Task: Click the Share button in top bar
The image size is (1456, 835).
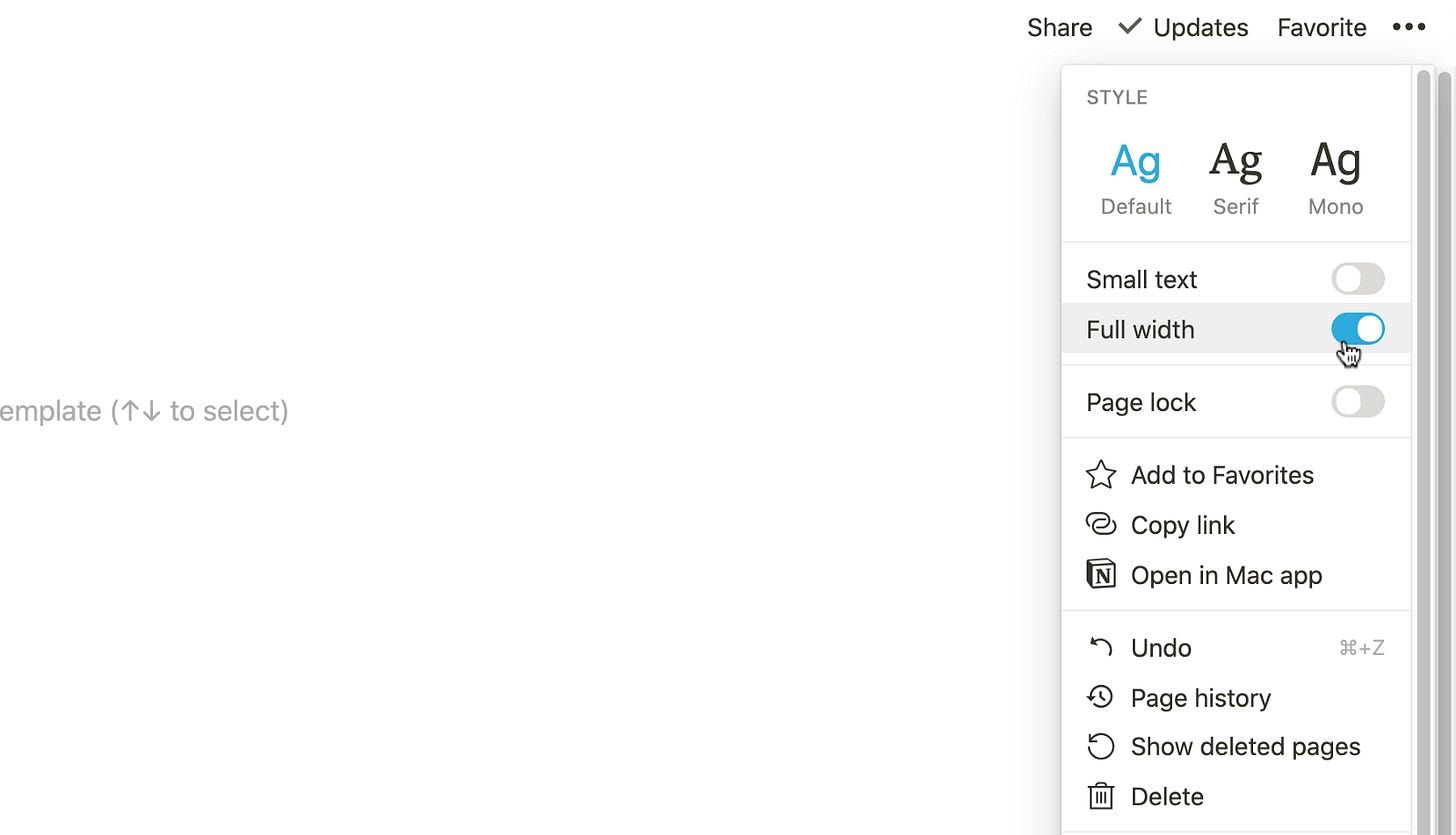Action: point(1060,27)
